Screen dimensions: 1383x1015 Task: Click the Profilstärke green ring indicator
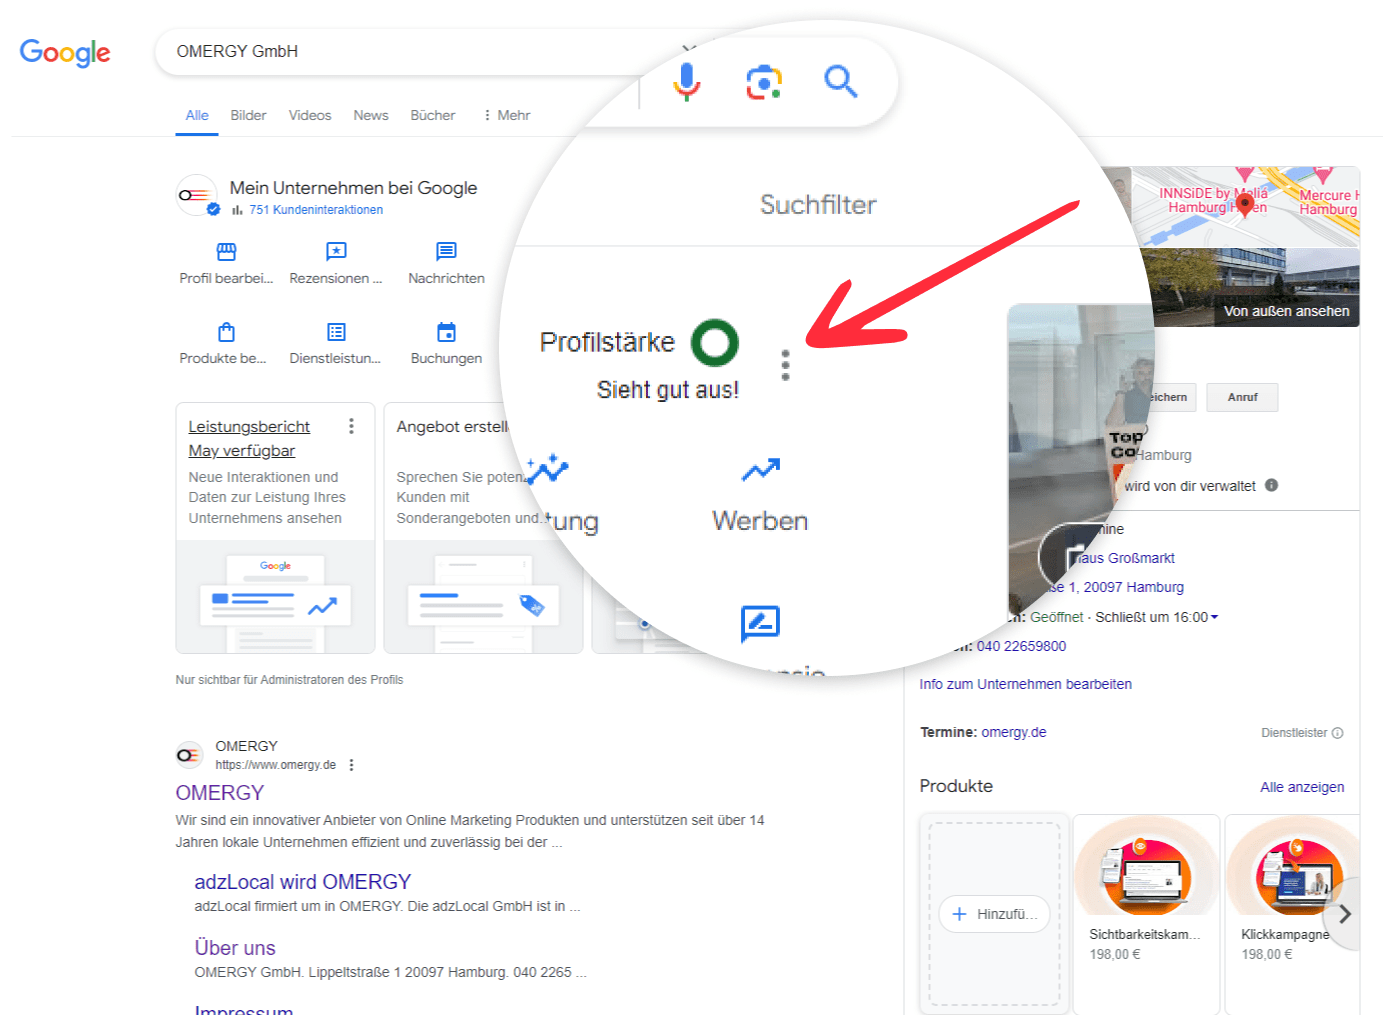coord(715,343)
